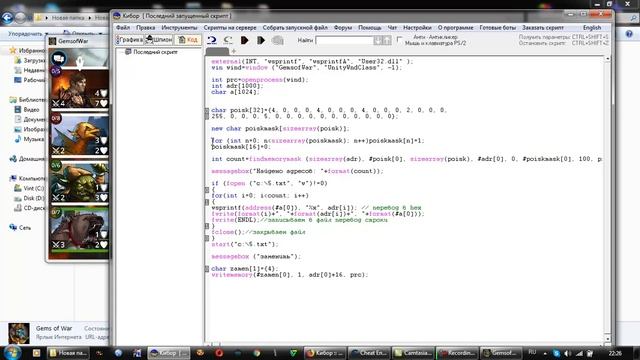Click the Кибор taskbar button
Screen dimensions: 640x360
point(169,353)
